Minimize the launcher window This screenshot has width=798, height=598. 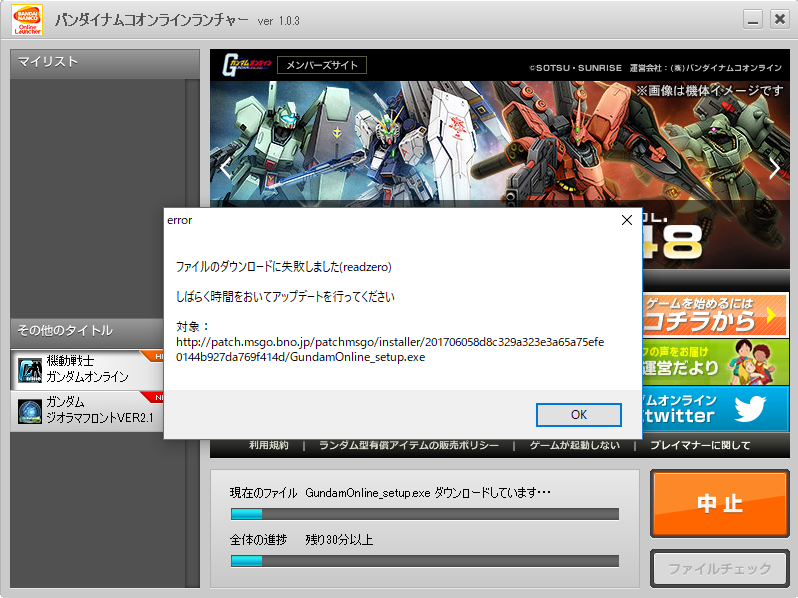click(753, 20)
